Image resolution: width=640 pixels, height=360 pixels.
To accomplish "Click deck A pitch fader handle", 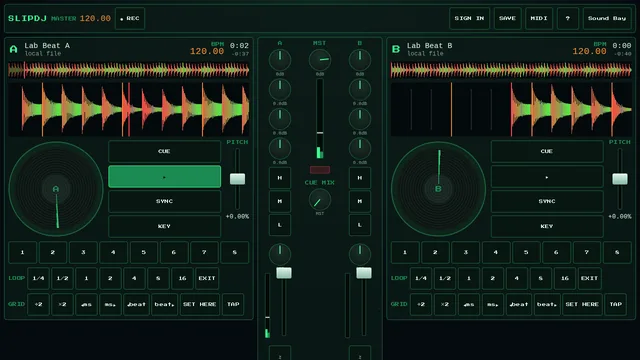I will point(238,179).
